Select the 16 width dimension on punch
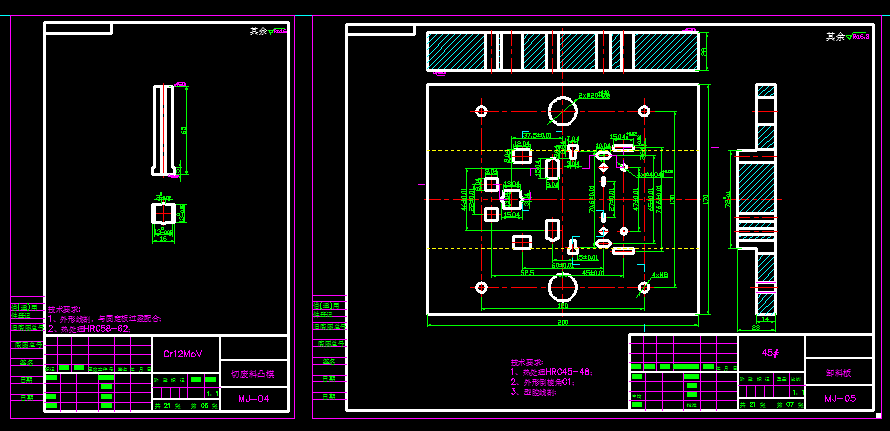Image resolution: width=890 pixels, height=431 pixels. (163, 239)
